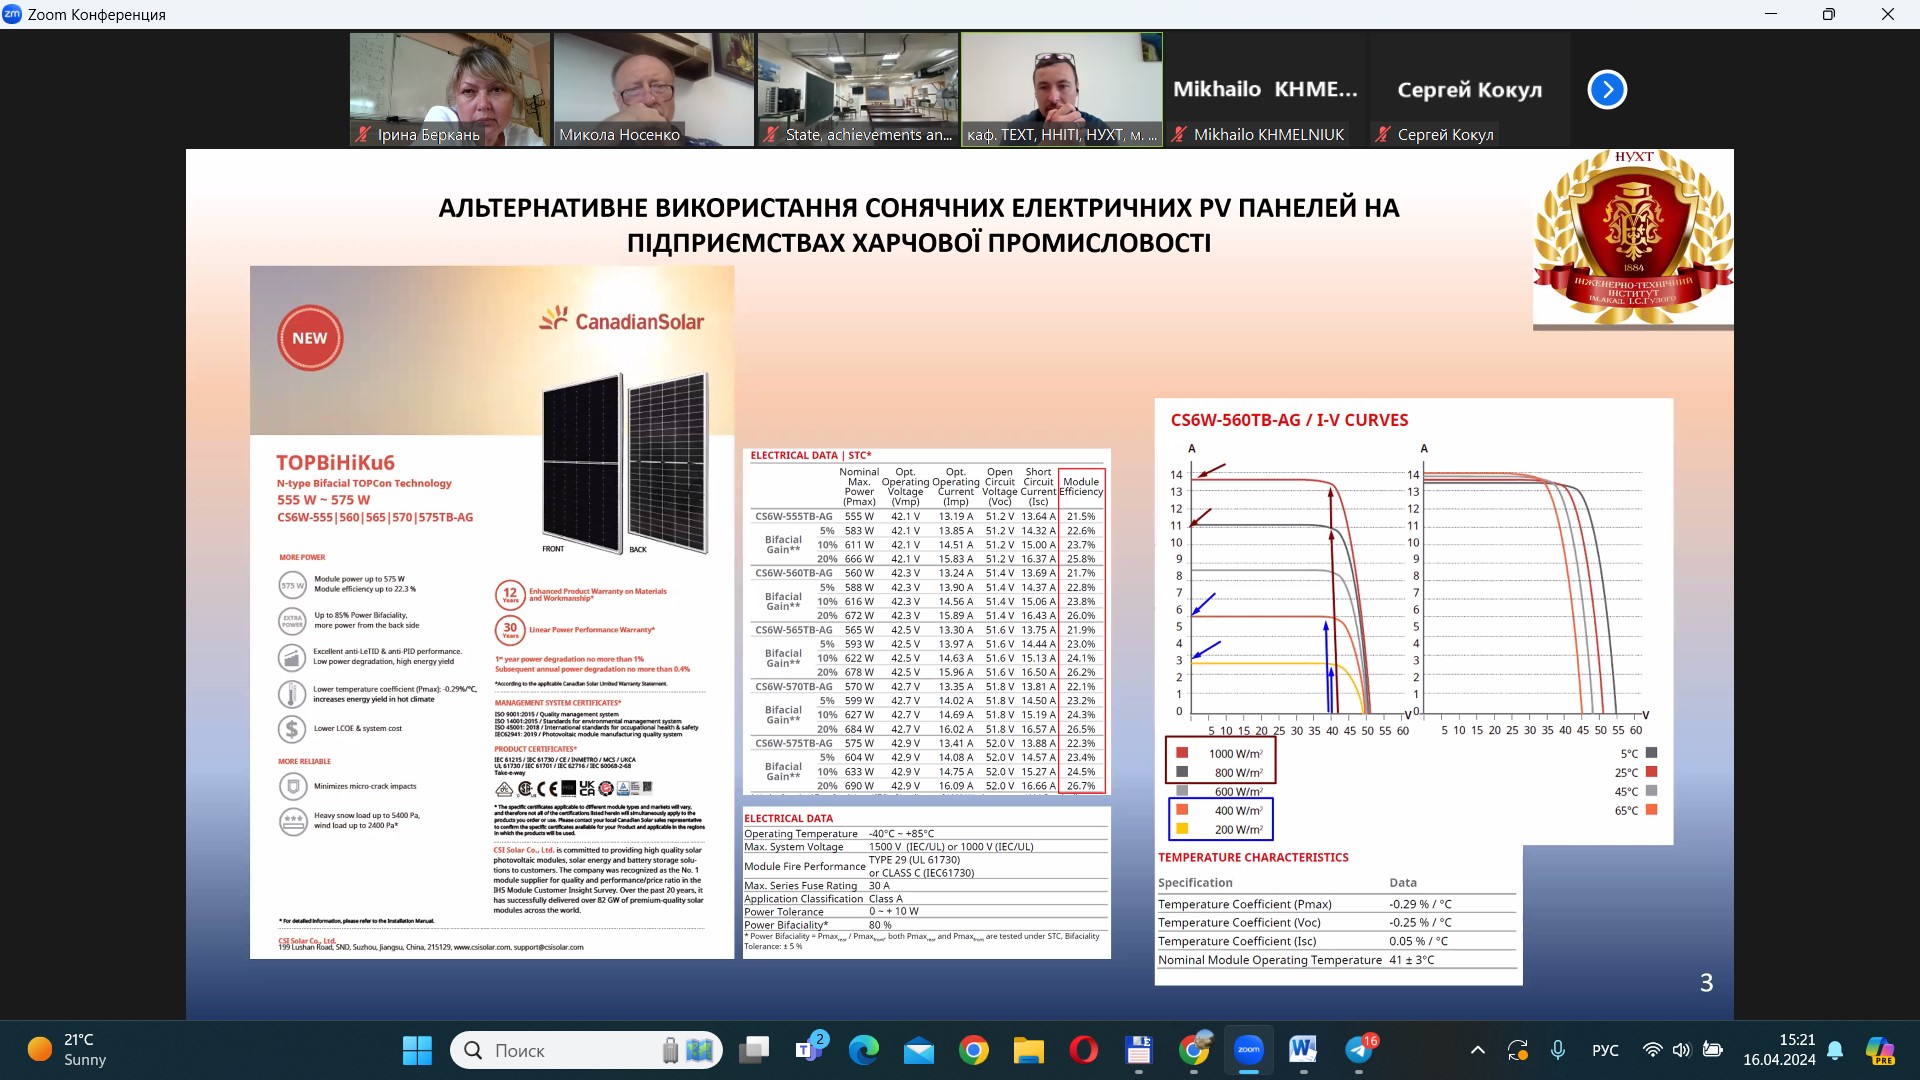Open Microsoft Teams from the taskbar
Viewport: 1920px width, 1080px height.
click(809, 1050)
